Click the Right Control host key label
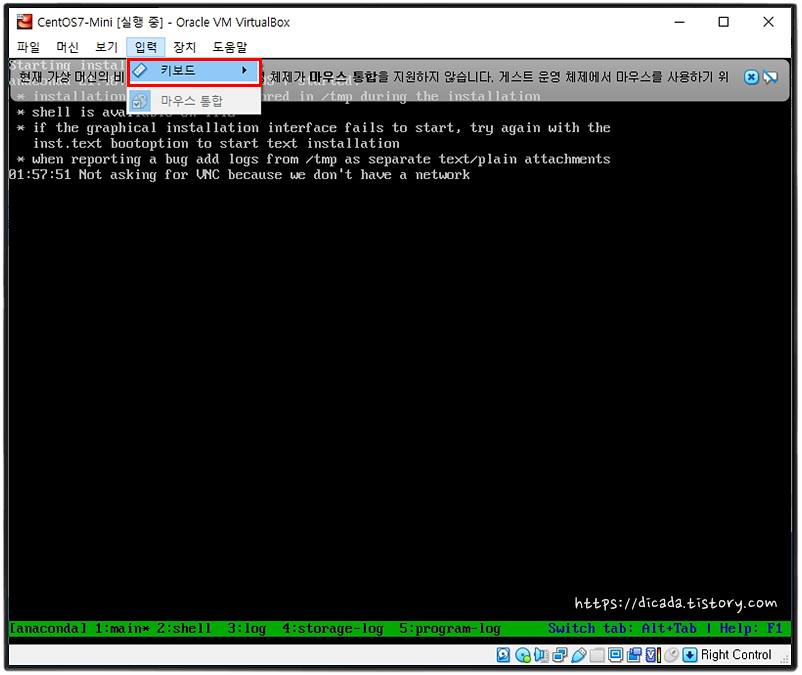The width and height of the screenshot is (802, 675). click(x=736, y=655)
